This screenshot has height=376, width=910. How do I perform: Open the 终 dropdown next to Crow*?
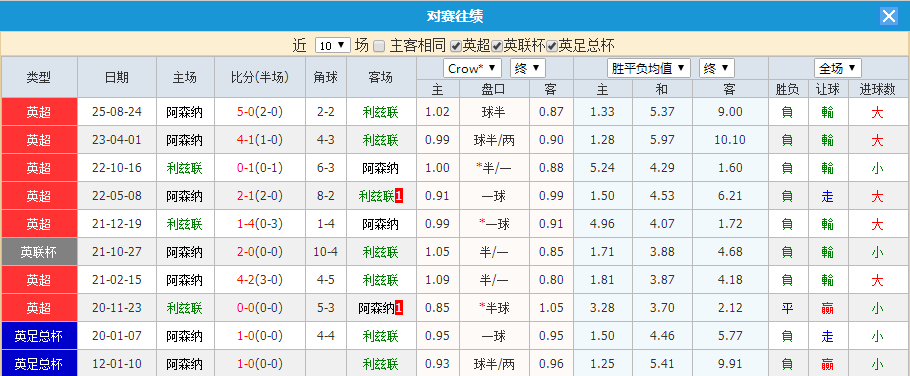point(528,68)
